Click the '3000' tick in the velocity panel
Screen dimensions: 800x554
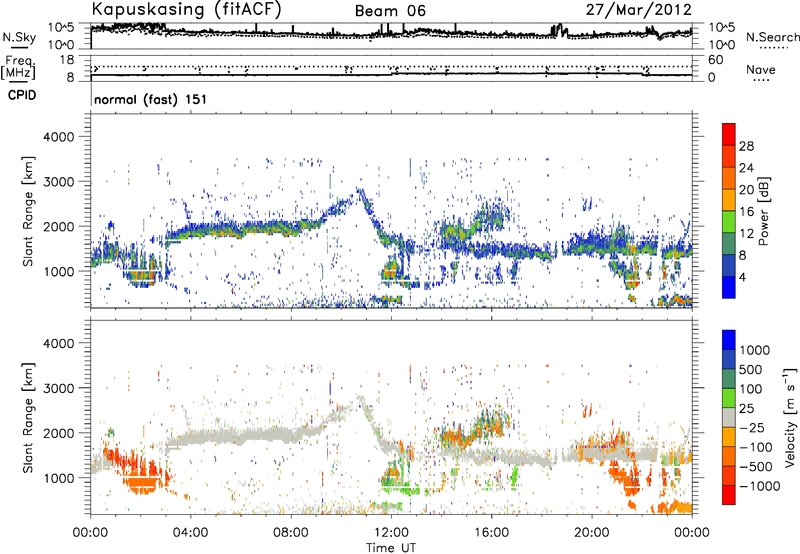pyautogui.click(x=58, y=388)
